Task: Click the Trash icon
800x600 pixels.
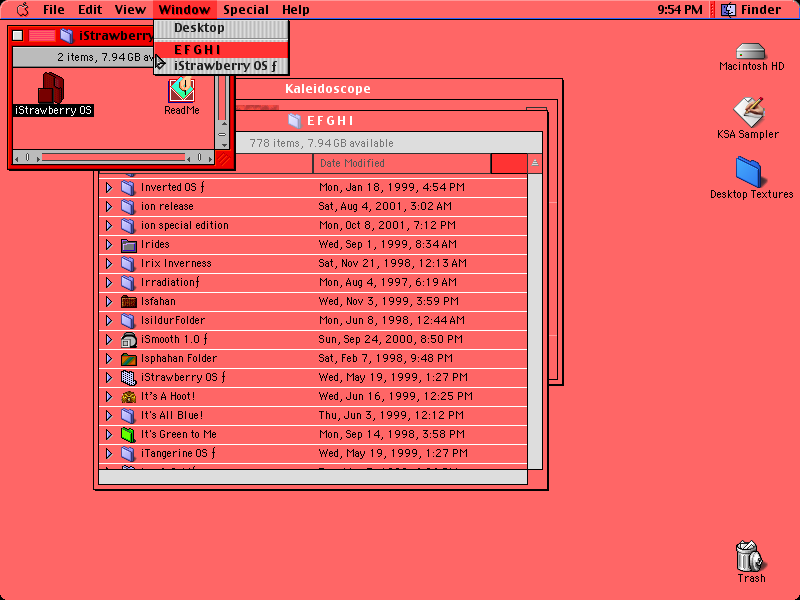Action: click(x=750, y=556)
